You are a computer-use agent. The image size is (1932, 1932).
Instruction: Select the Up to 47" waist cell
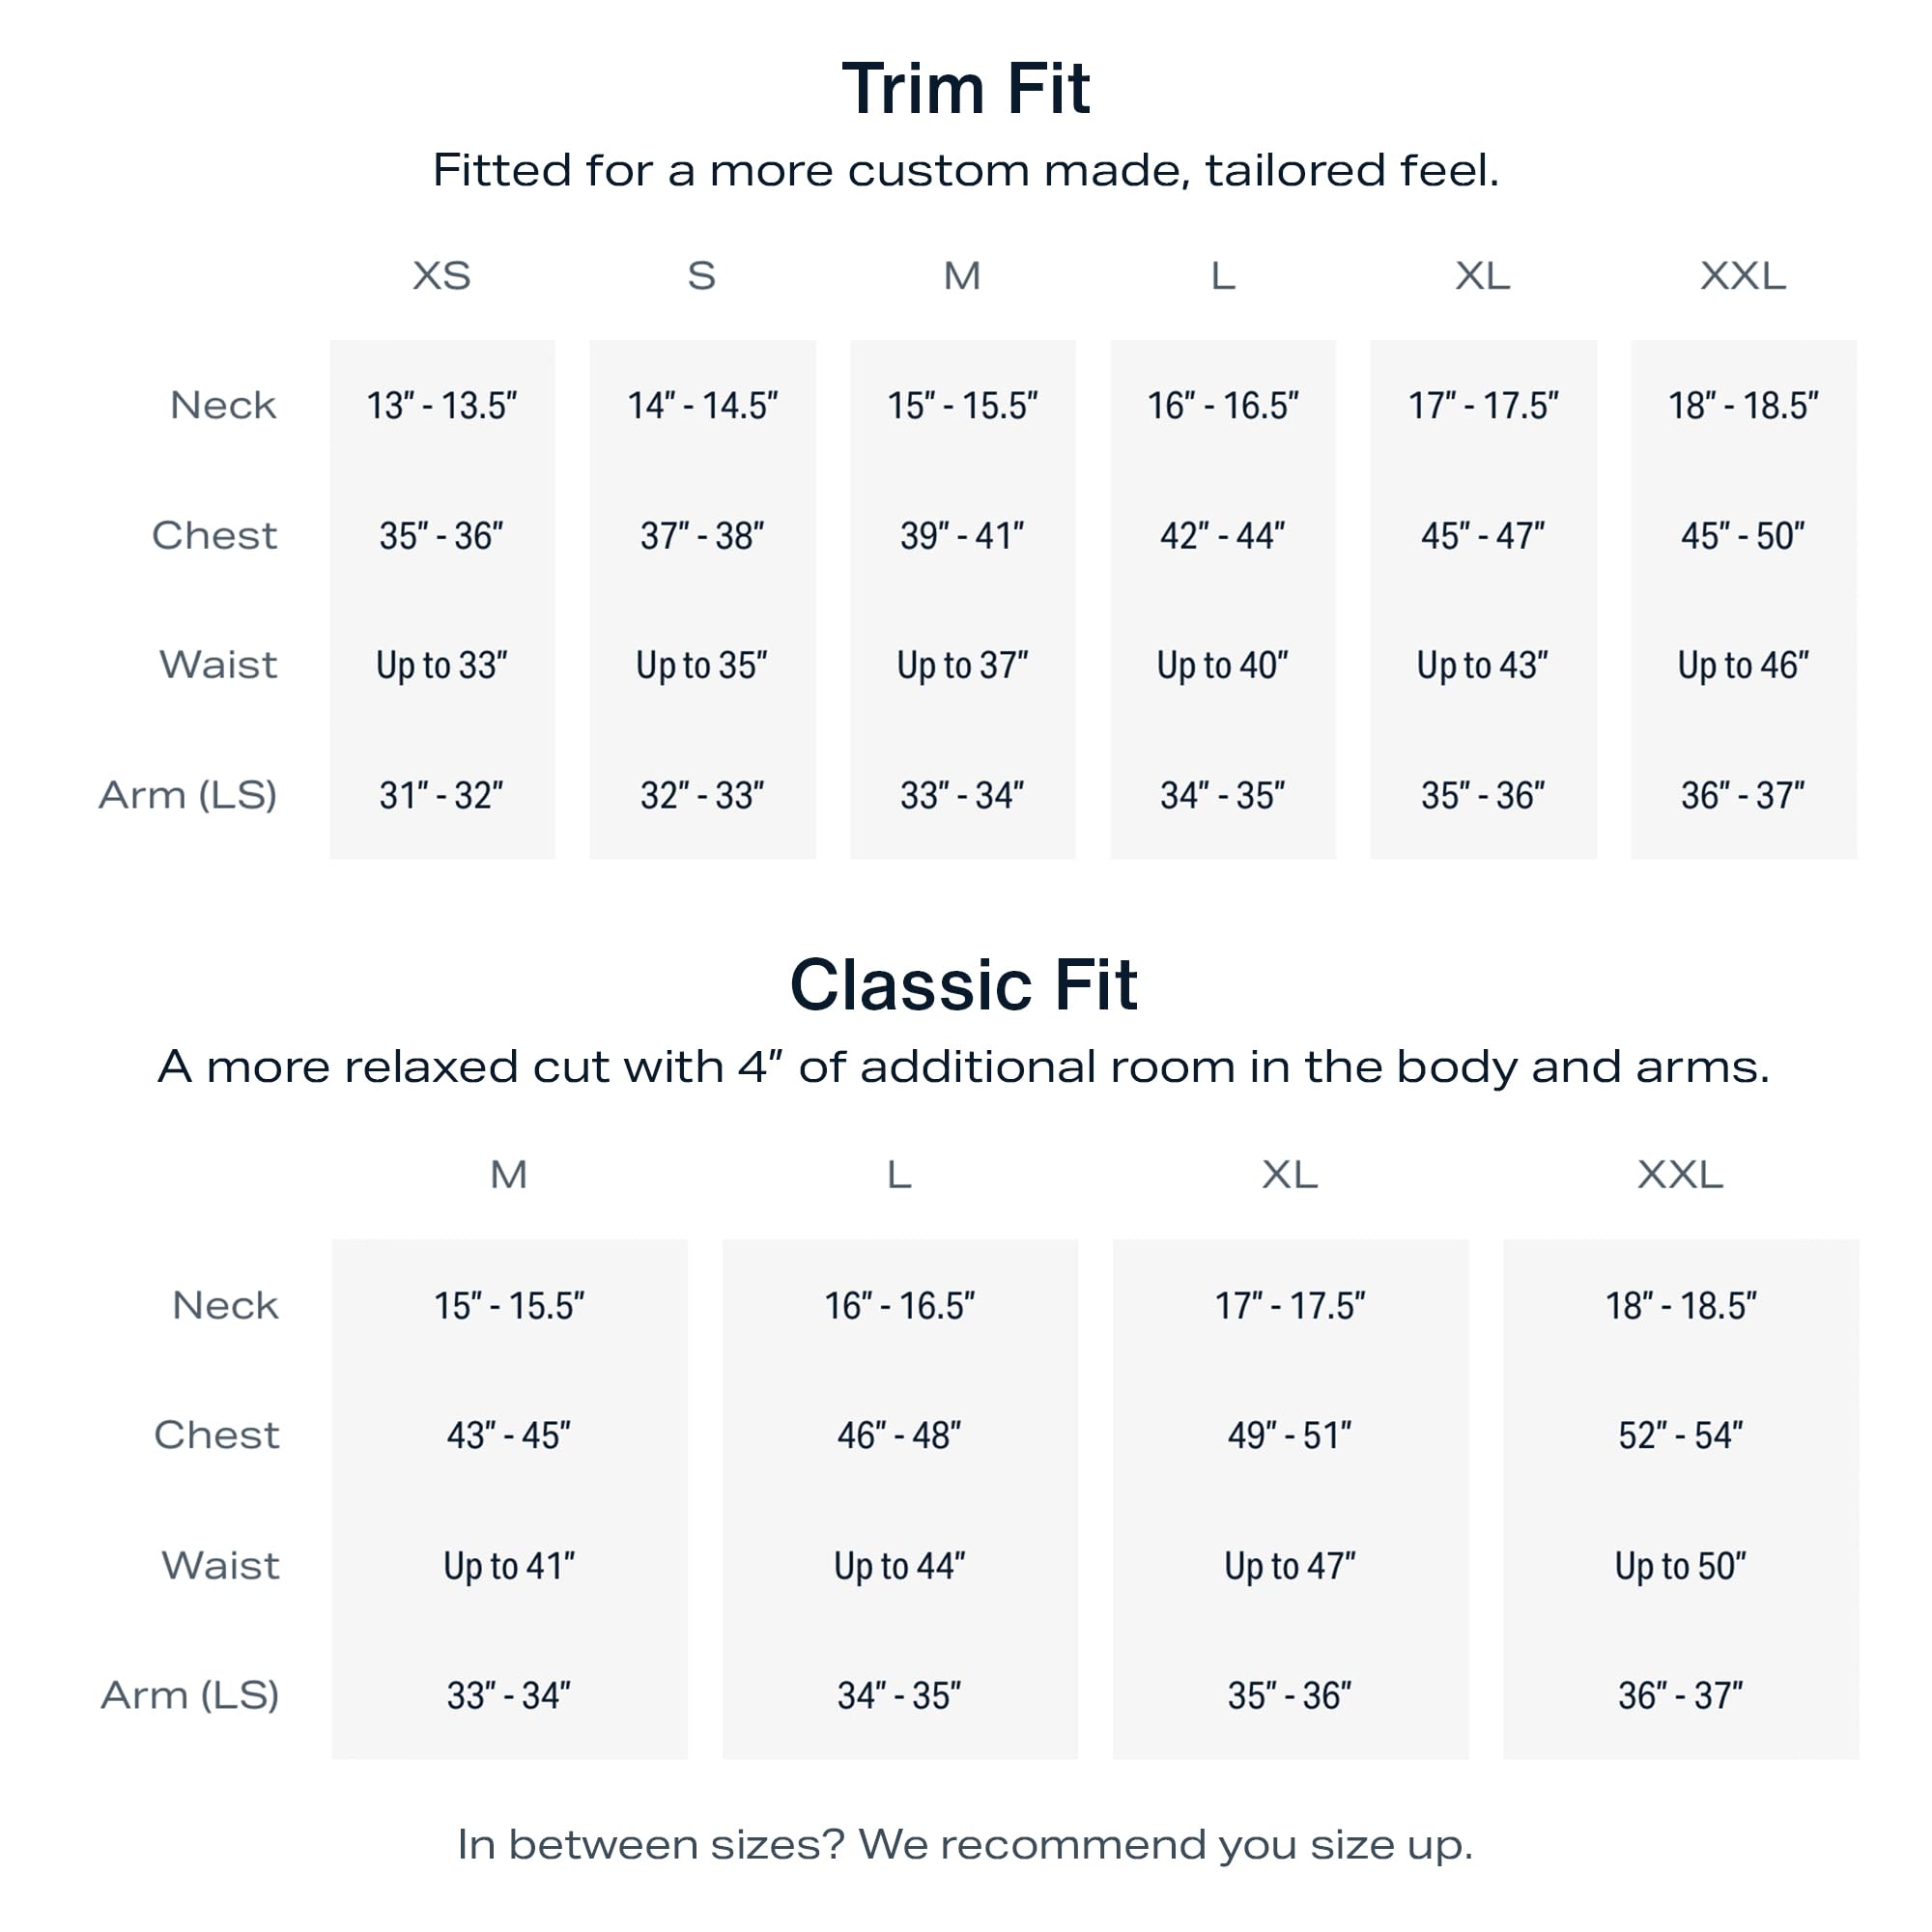click(1290, 1566)
